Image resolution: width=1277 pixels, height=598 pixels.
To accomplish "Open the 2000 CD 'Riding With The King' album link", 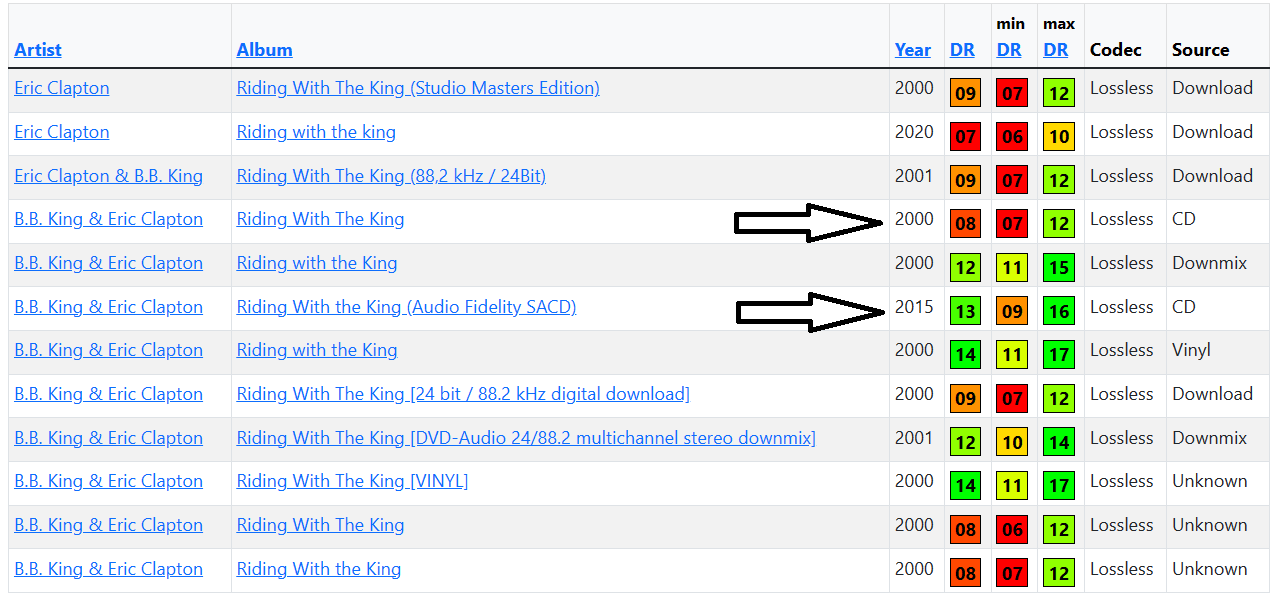I will 320,219.
